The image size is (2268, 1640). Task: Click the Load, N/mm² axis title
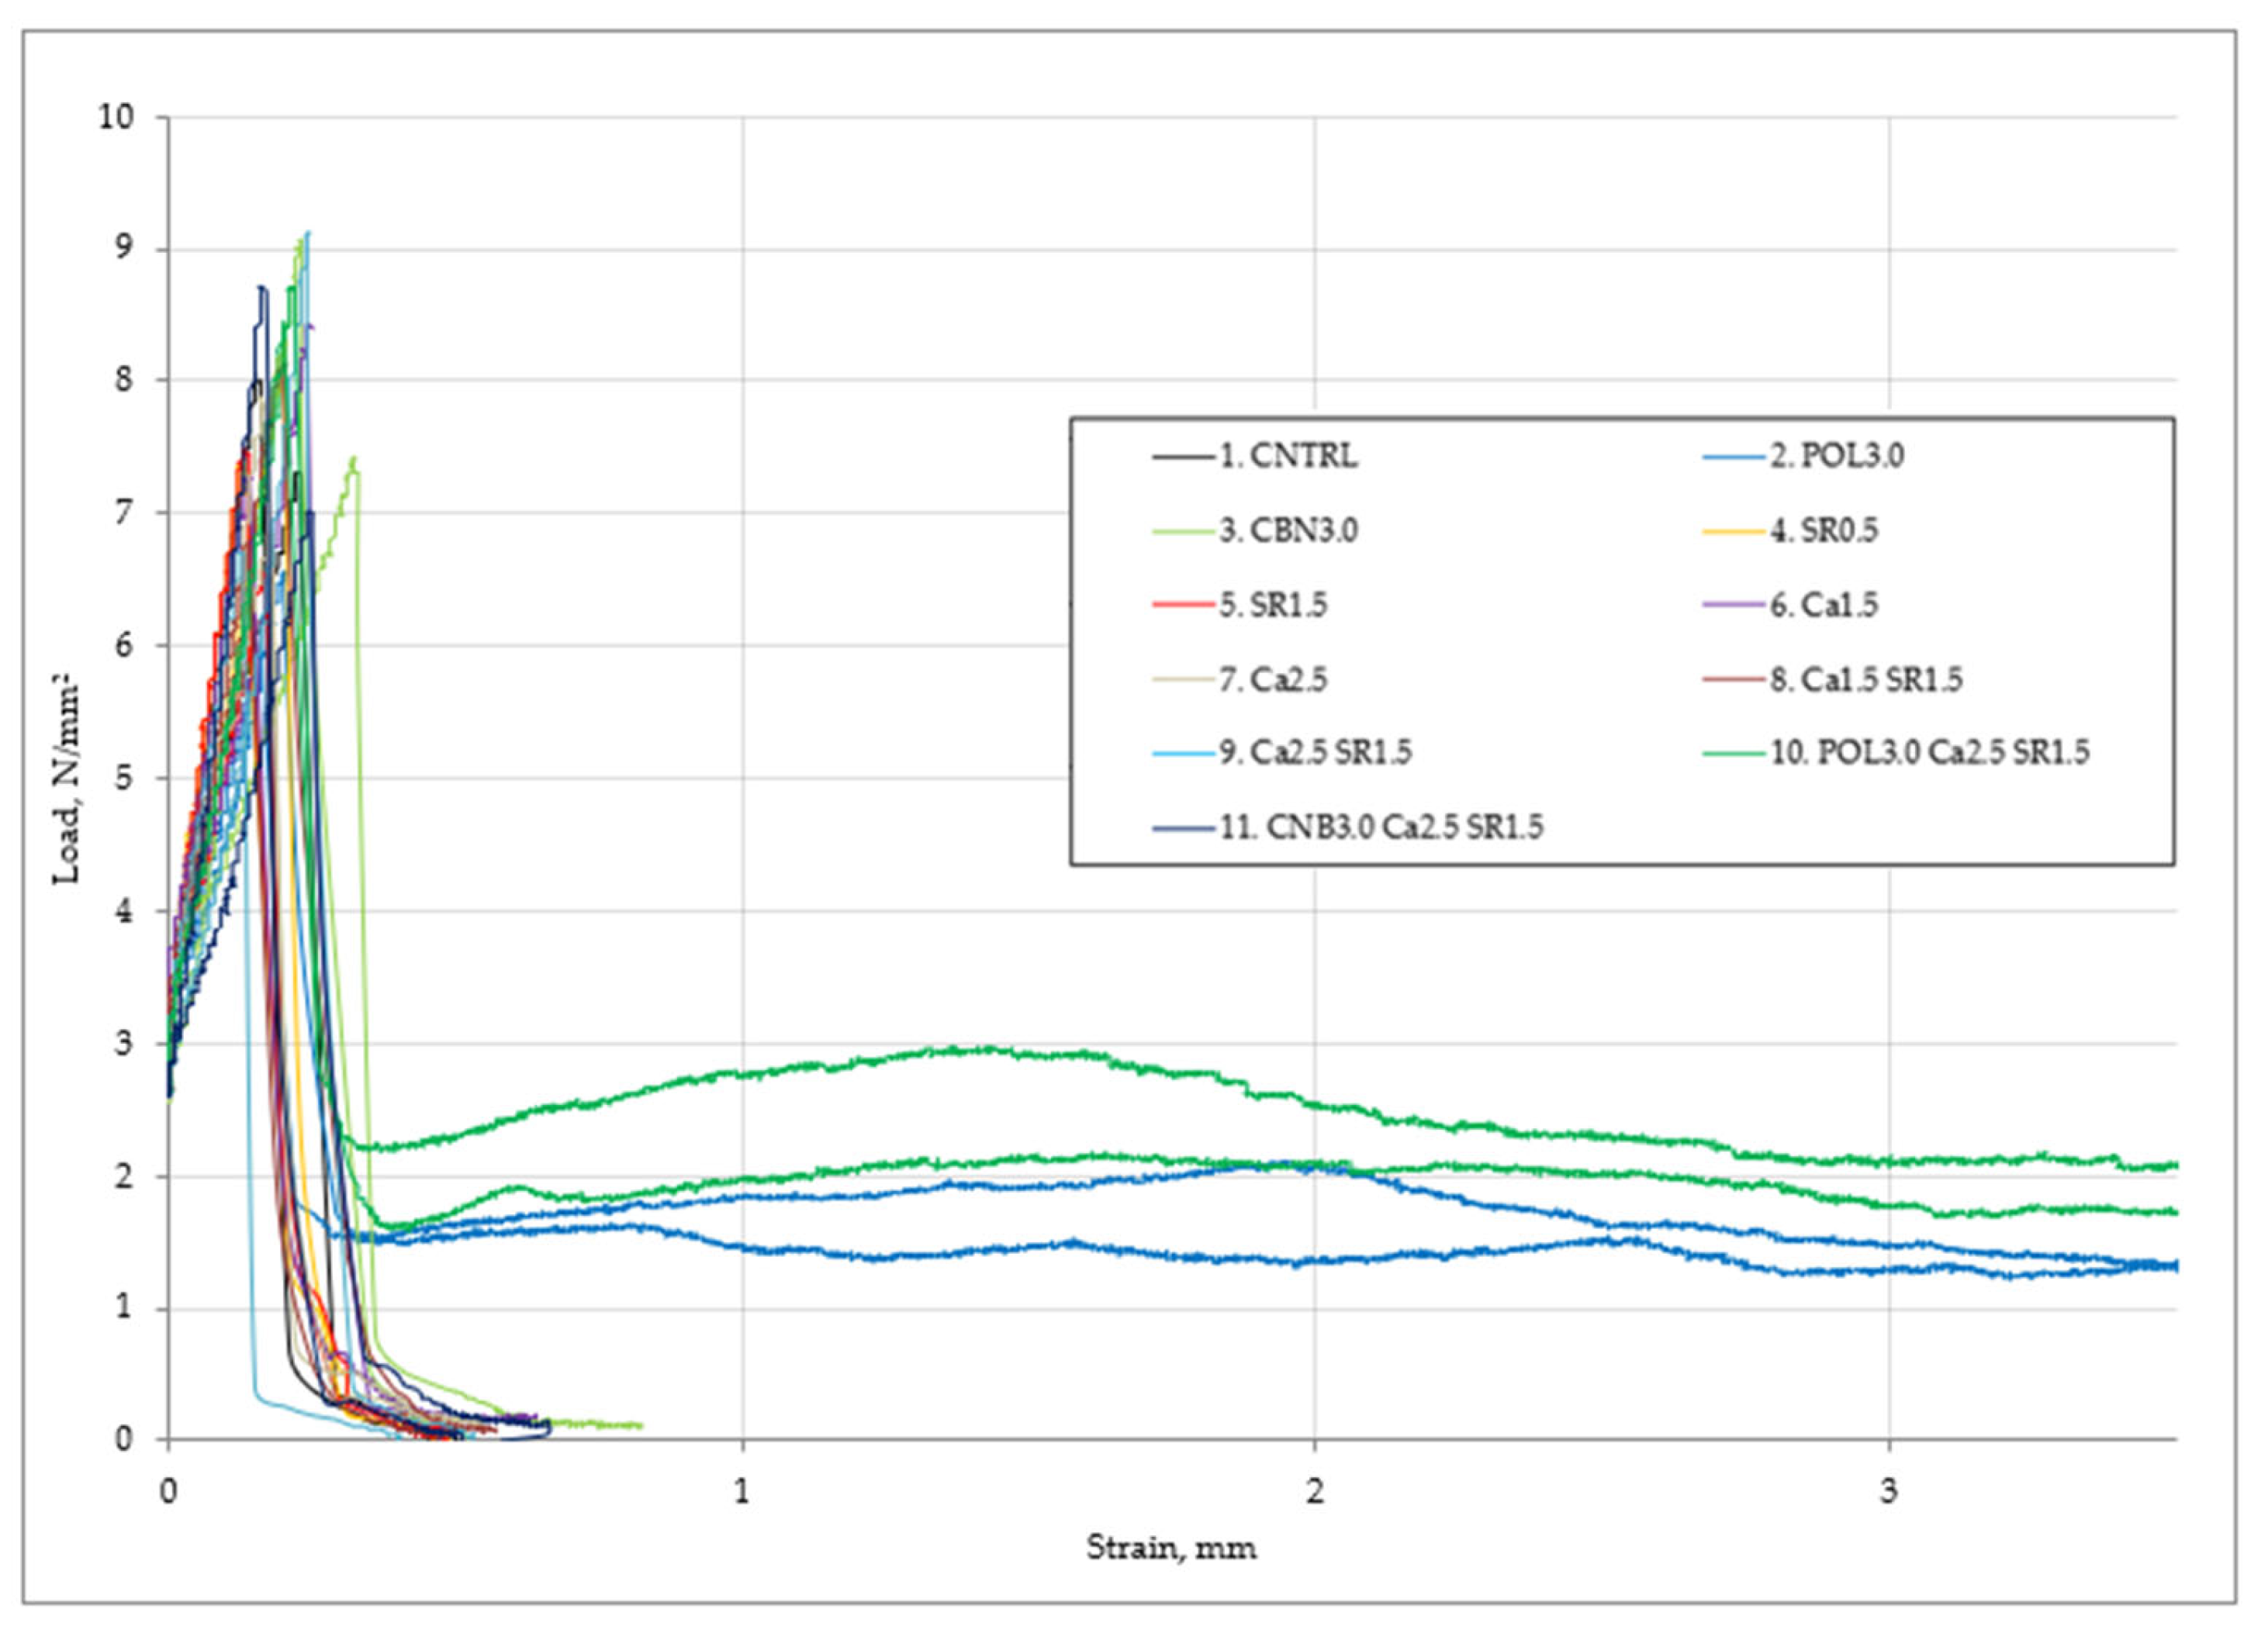(67, 778)
